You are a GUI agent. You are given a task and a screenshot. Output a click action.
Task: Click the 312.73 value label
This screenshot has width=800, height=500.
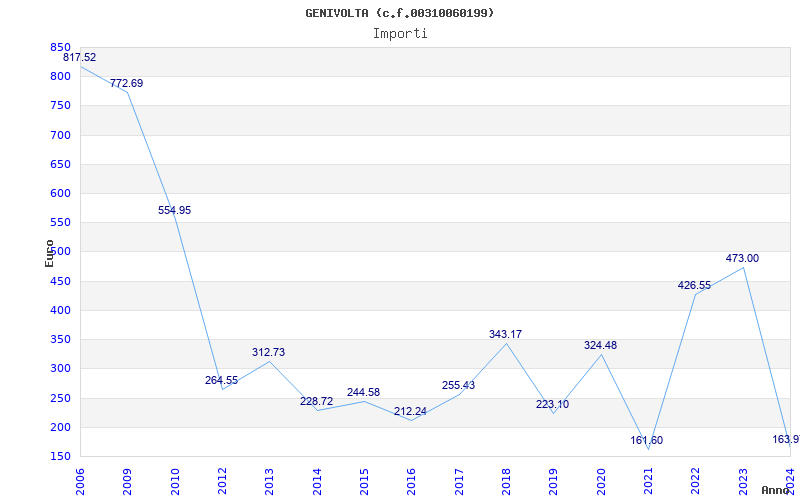268,353
